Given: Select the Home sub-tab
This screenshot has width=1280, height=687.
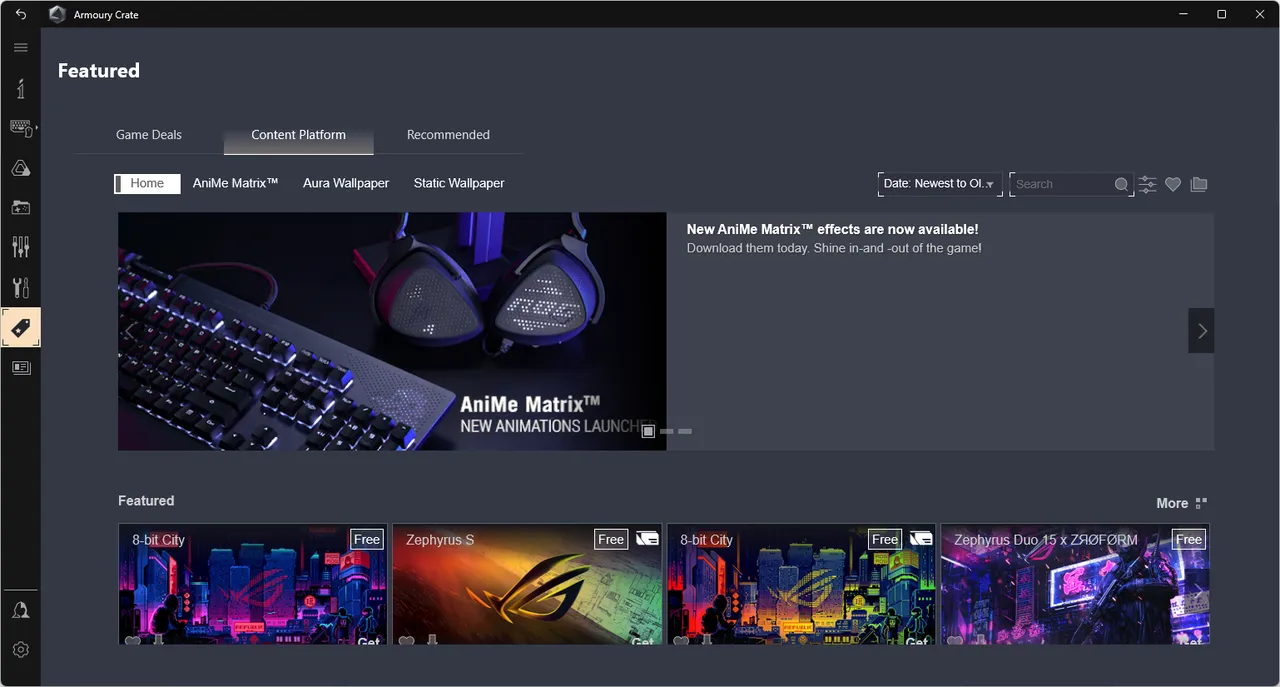Looking at the screenshot, I should (x=147, y=184).
